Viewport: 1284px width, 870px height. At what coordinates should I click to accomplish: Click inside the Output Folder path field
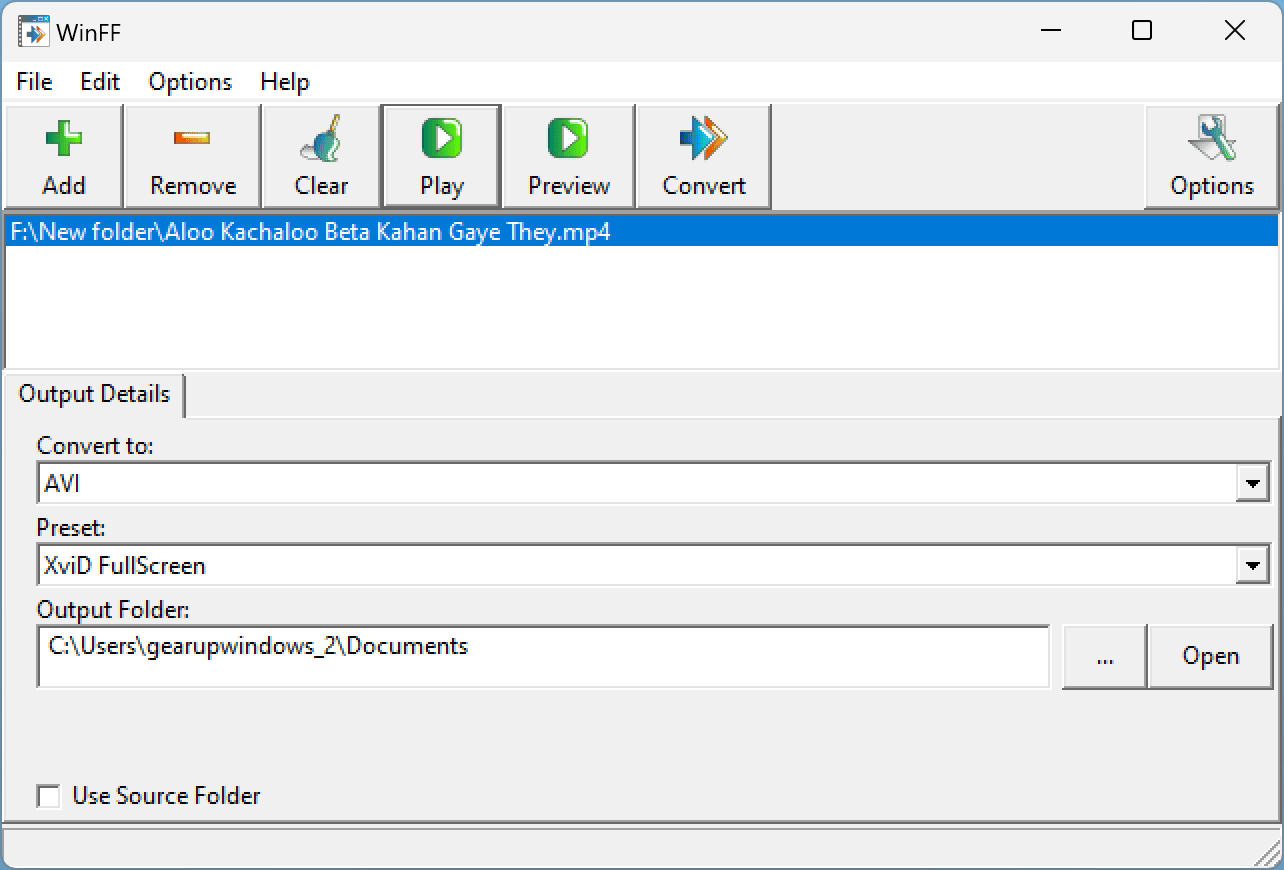[544, 657]
